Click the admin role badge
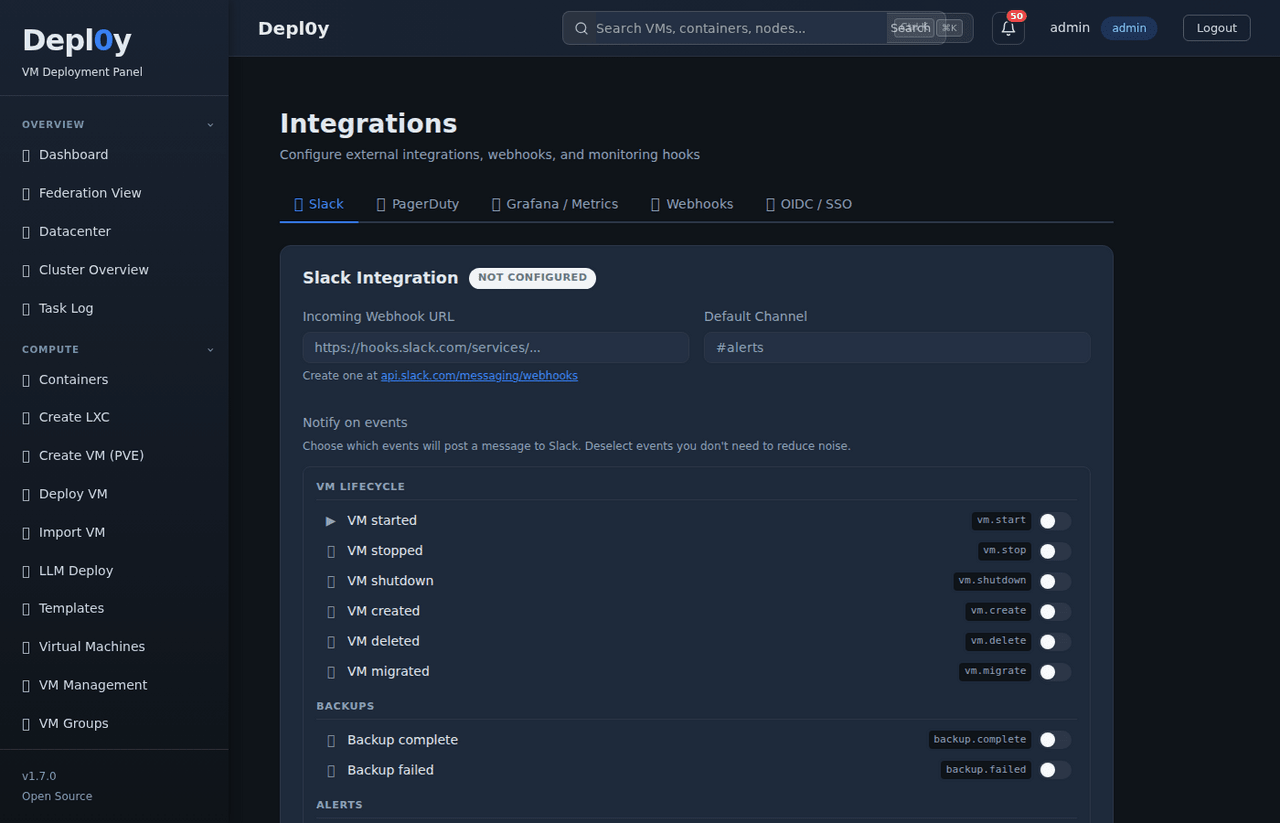Screen dimensions: 1280x823 click(x=1129, y=28)
